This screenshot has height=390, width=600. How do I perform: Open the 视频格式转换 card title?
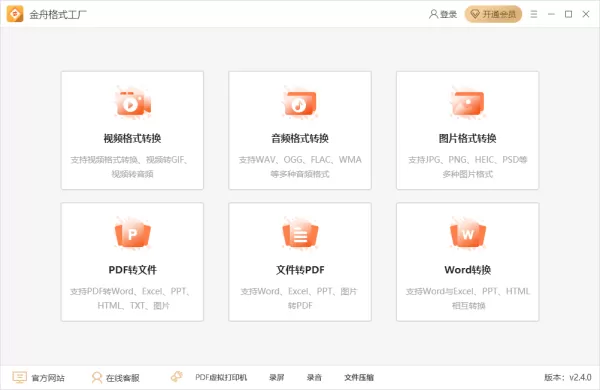132,138
